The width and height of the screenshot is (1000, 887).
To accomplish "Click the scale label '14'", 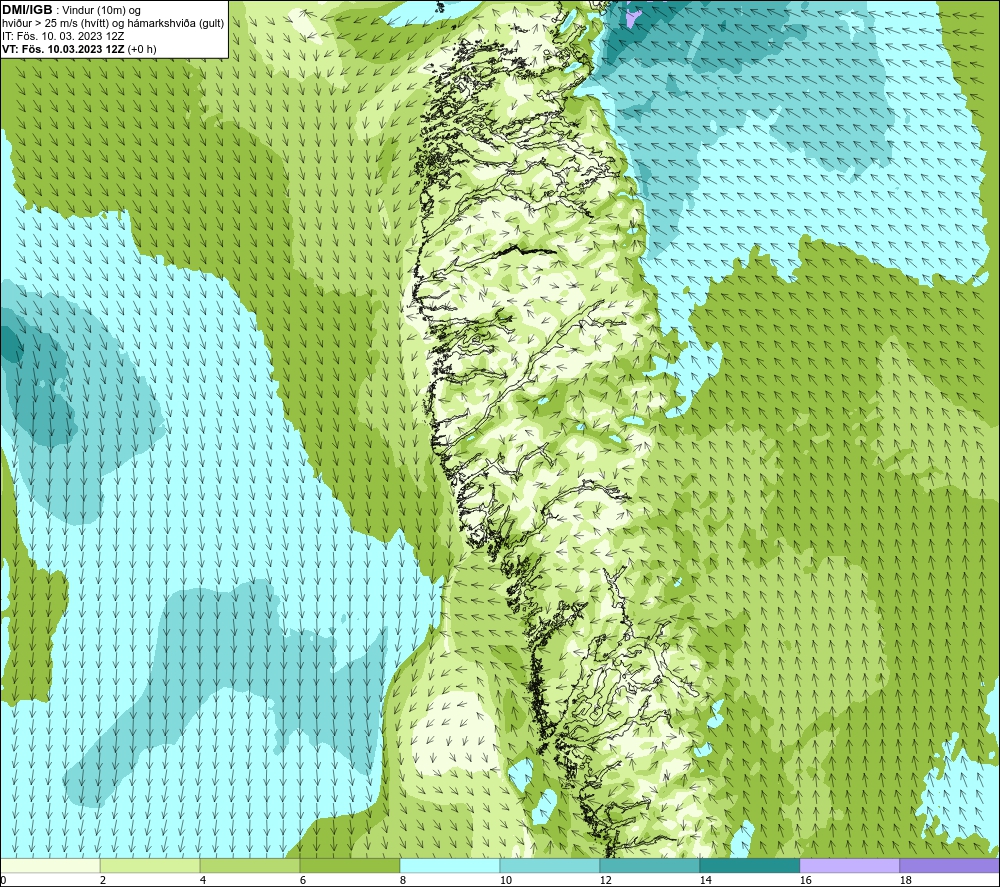I will pos(705,880).
